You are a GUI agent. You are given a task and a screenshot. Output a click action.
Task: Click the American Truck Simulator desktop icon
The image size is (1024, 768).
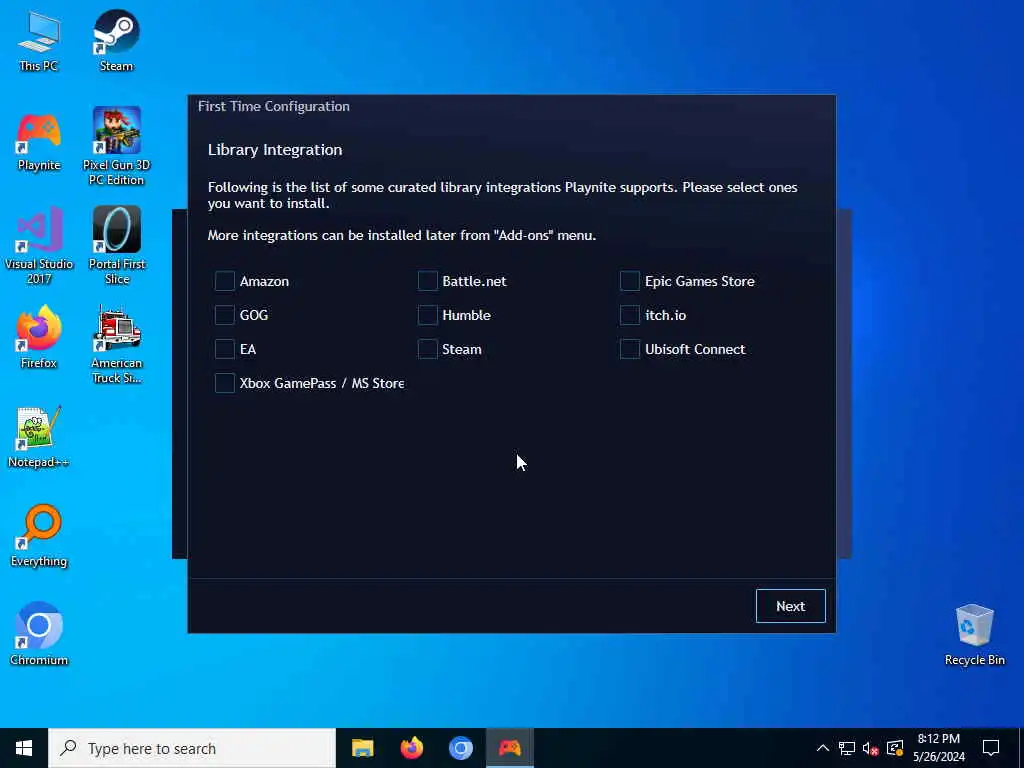[116, 344]
